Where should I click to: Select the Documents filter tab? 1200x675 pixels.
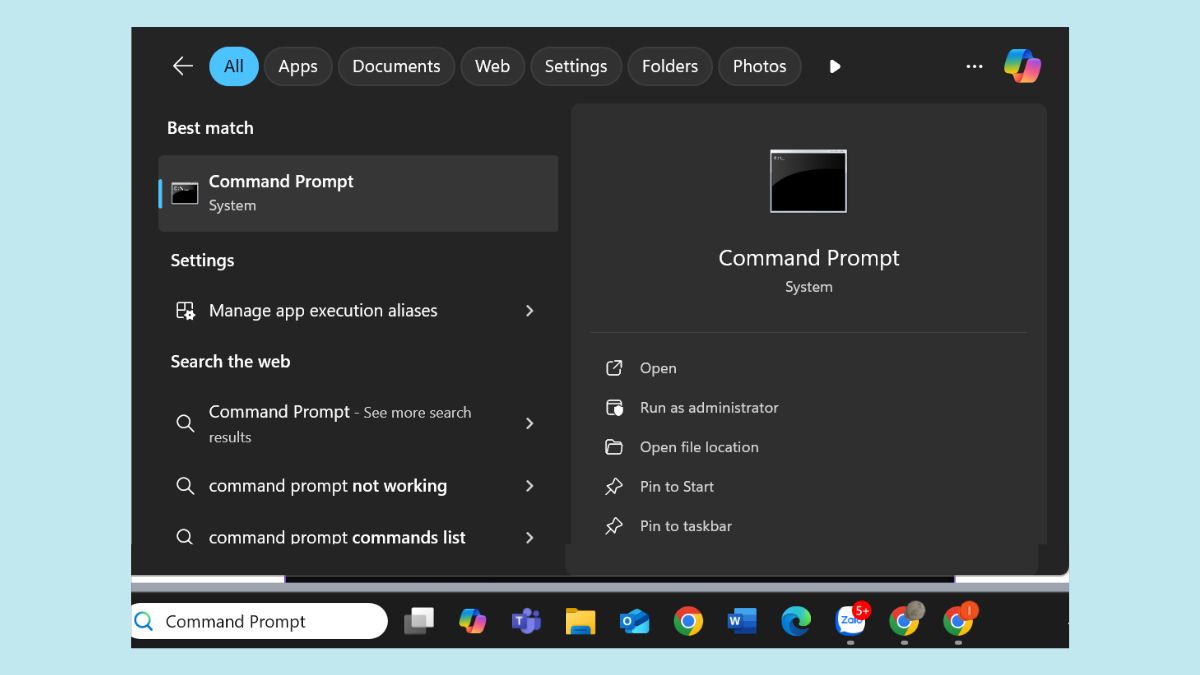(x=396, y=66)
